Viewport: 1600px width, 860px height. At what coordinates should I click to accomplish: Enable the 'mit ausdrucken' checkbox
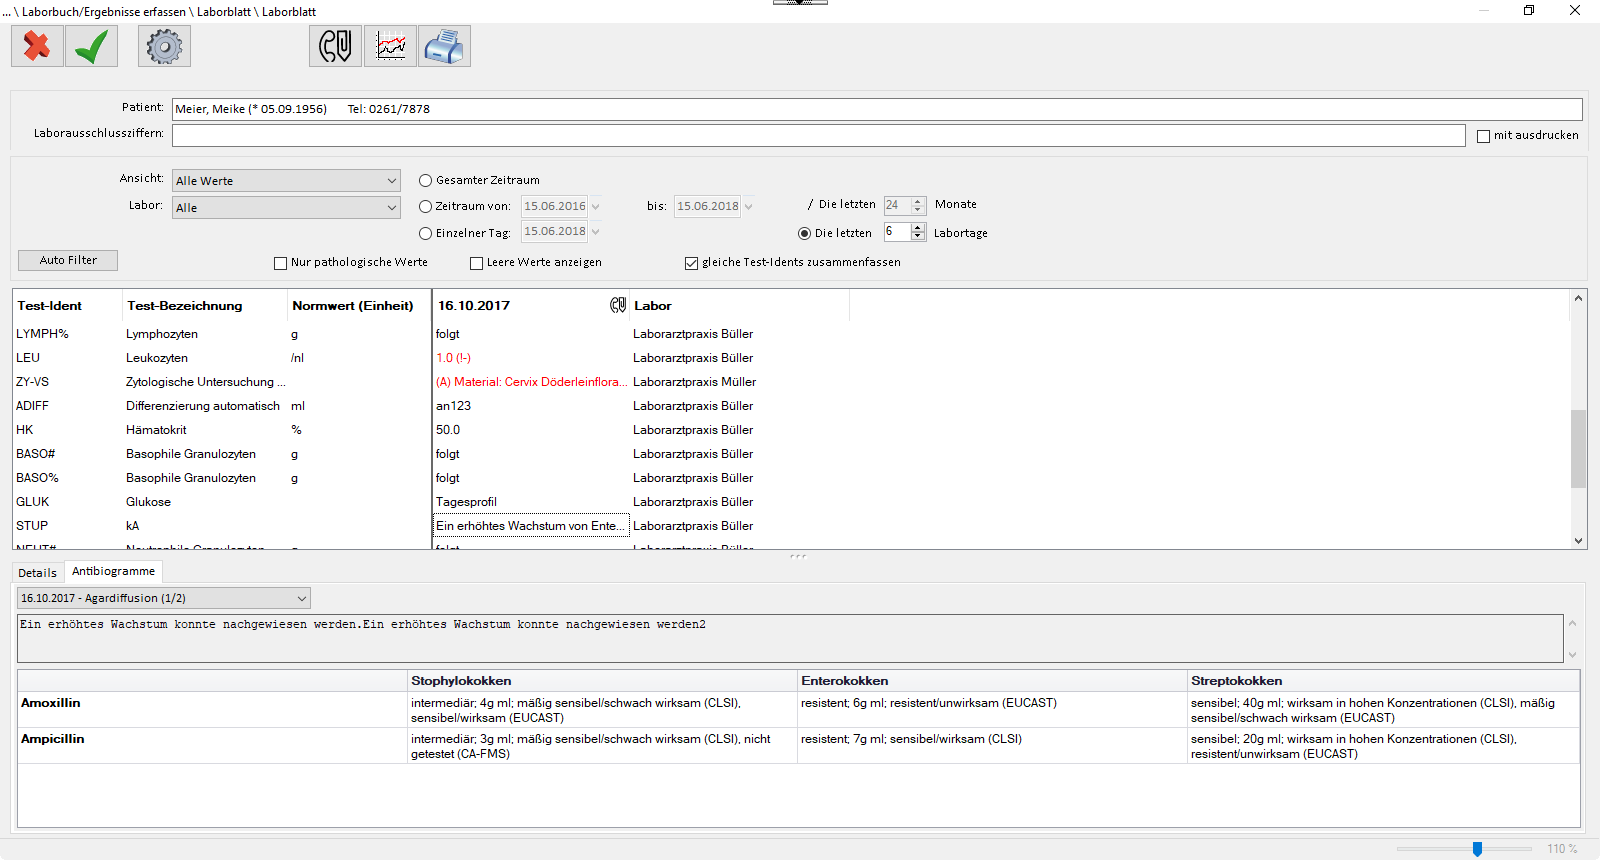(x=1483, y=136)
